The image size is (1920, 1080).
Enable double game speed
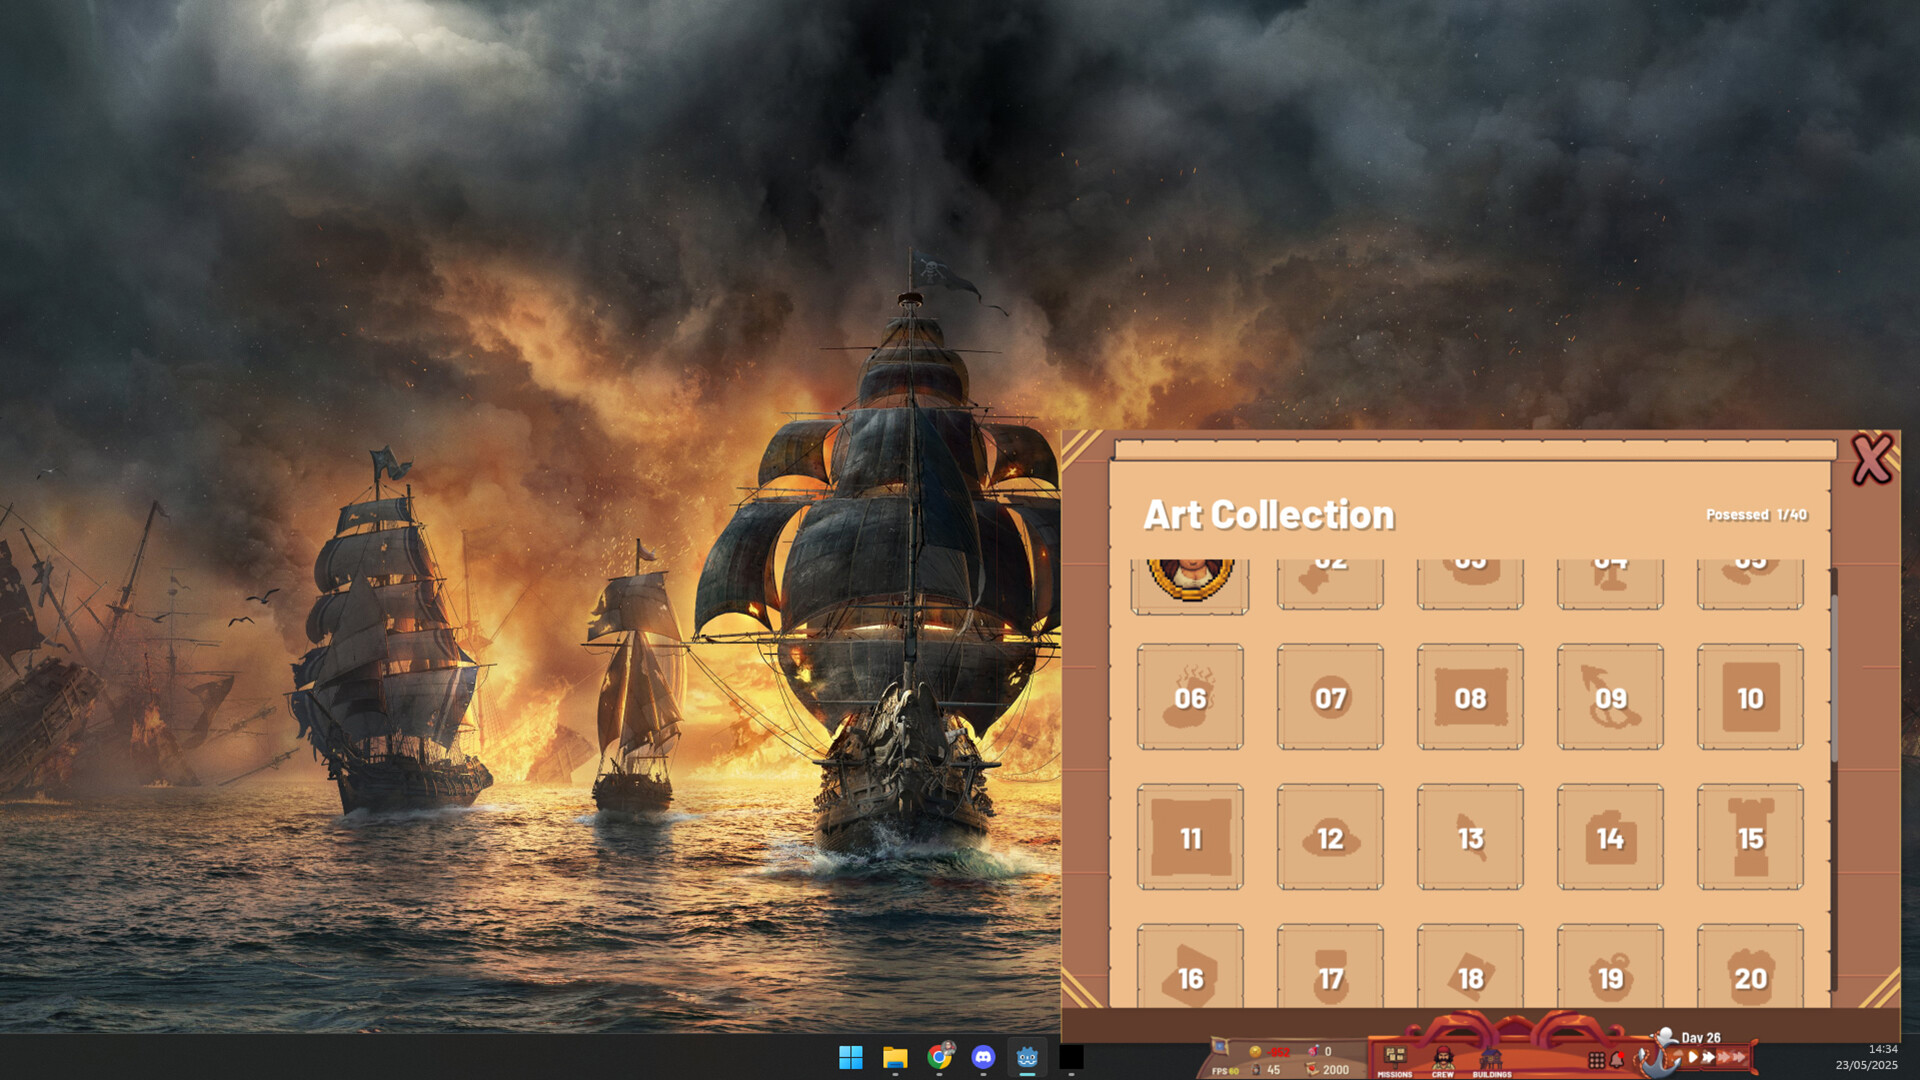(x=1708, y=1054)
